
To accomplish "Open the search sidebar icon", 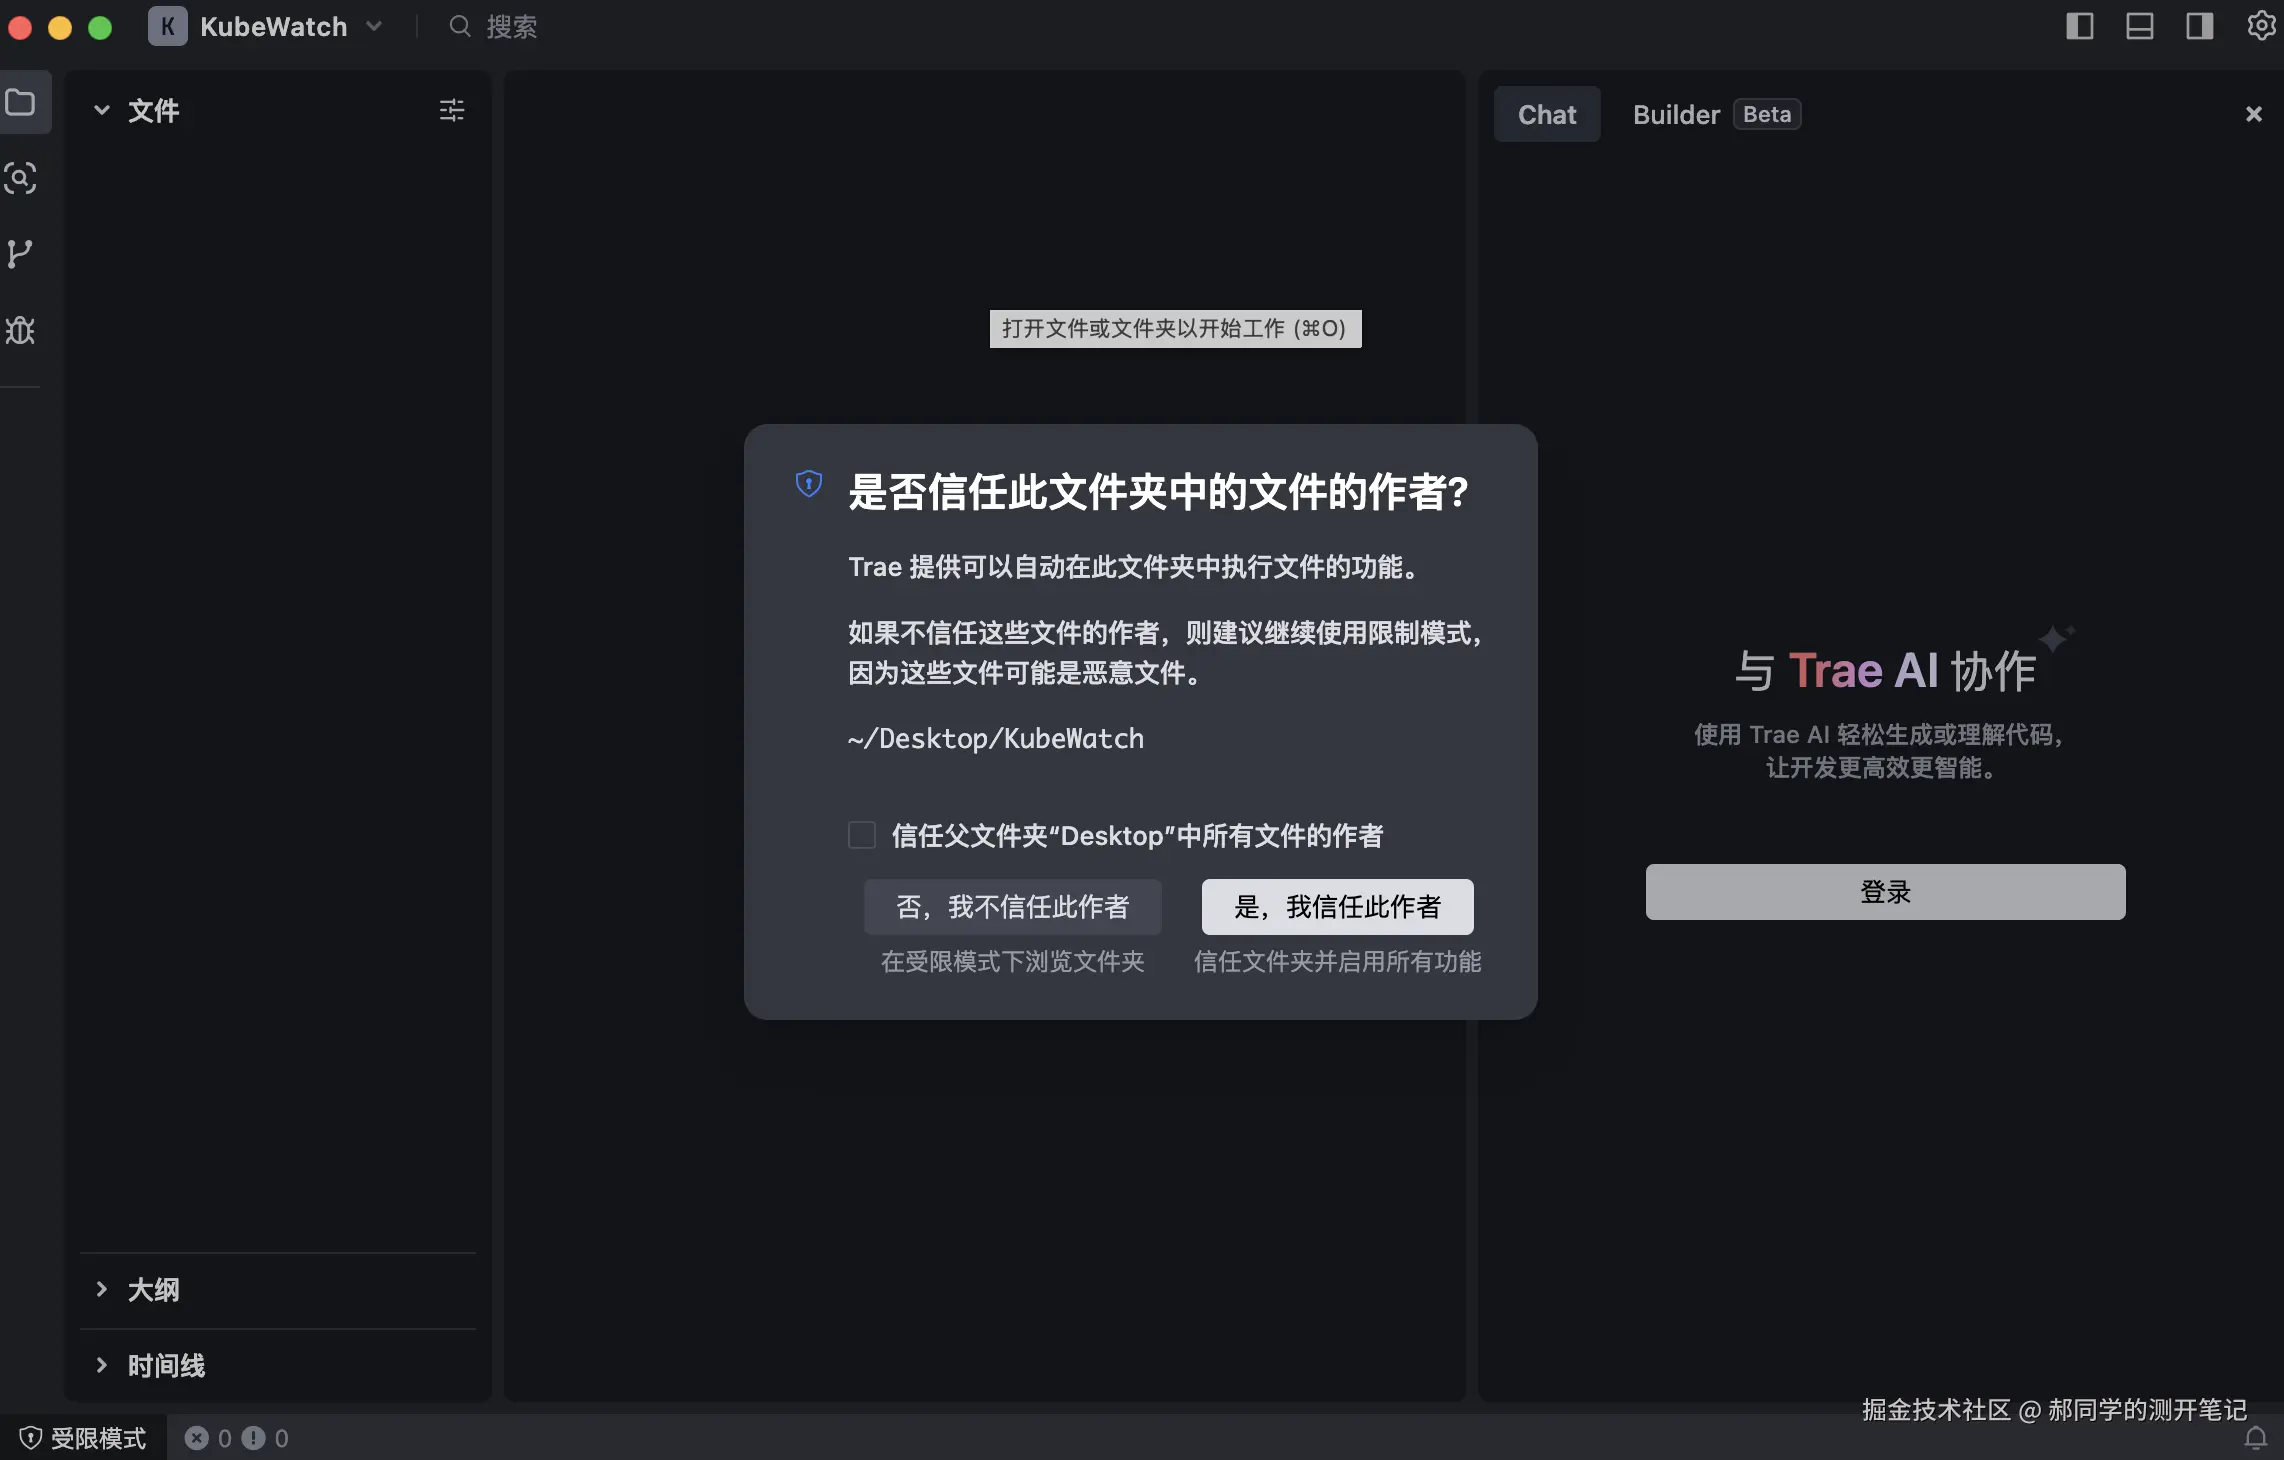I will click(x=21, y=178).
